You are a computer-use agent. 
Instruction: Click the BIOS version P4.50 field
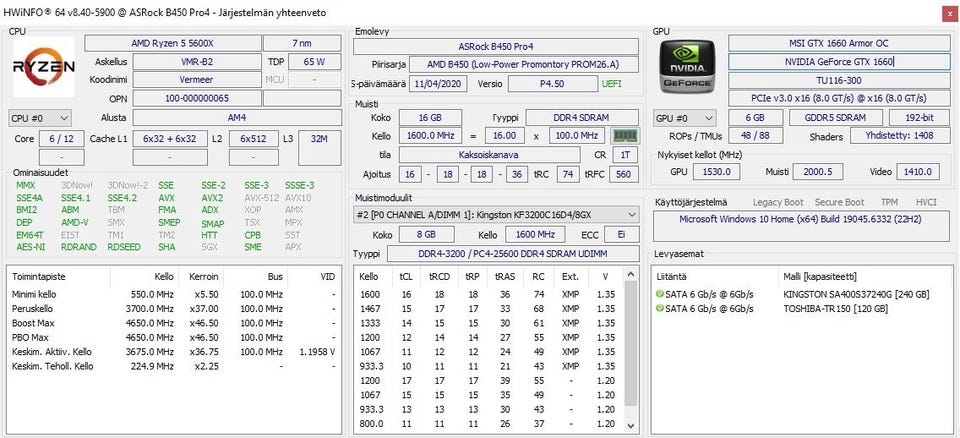[x=552, y=83]
